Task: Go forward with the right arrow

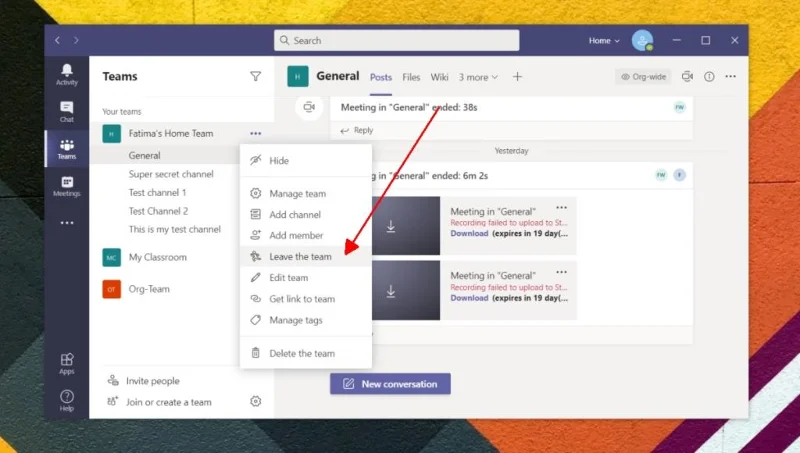Action: [x=76, y=40]
